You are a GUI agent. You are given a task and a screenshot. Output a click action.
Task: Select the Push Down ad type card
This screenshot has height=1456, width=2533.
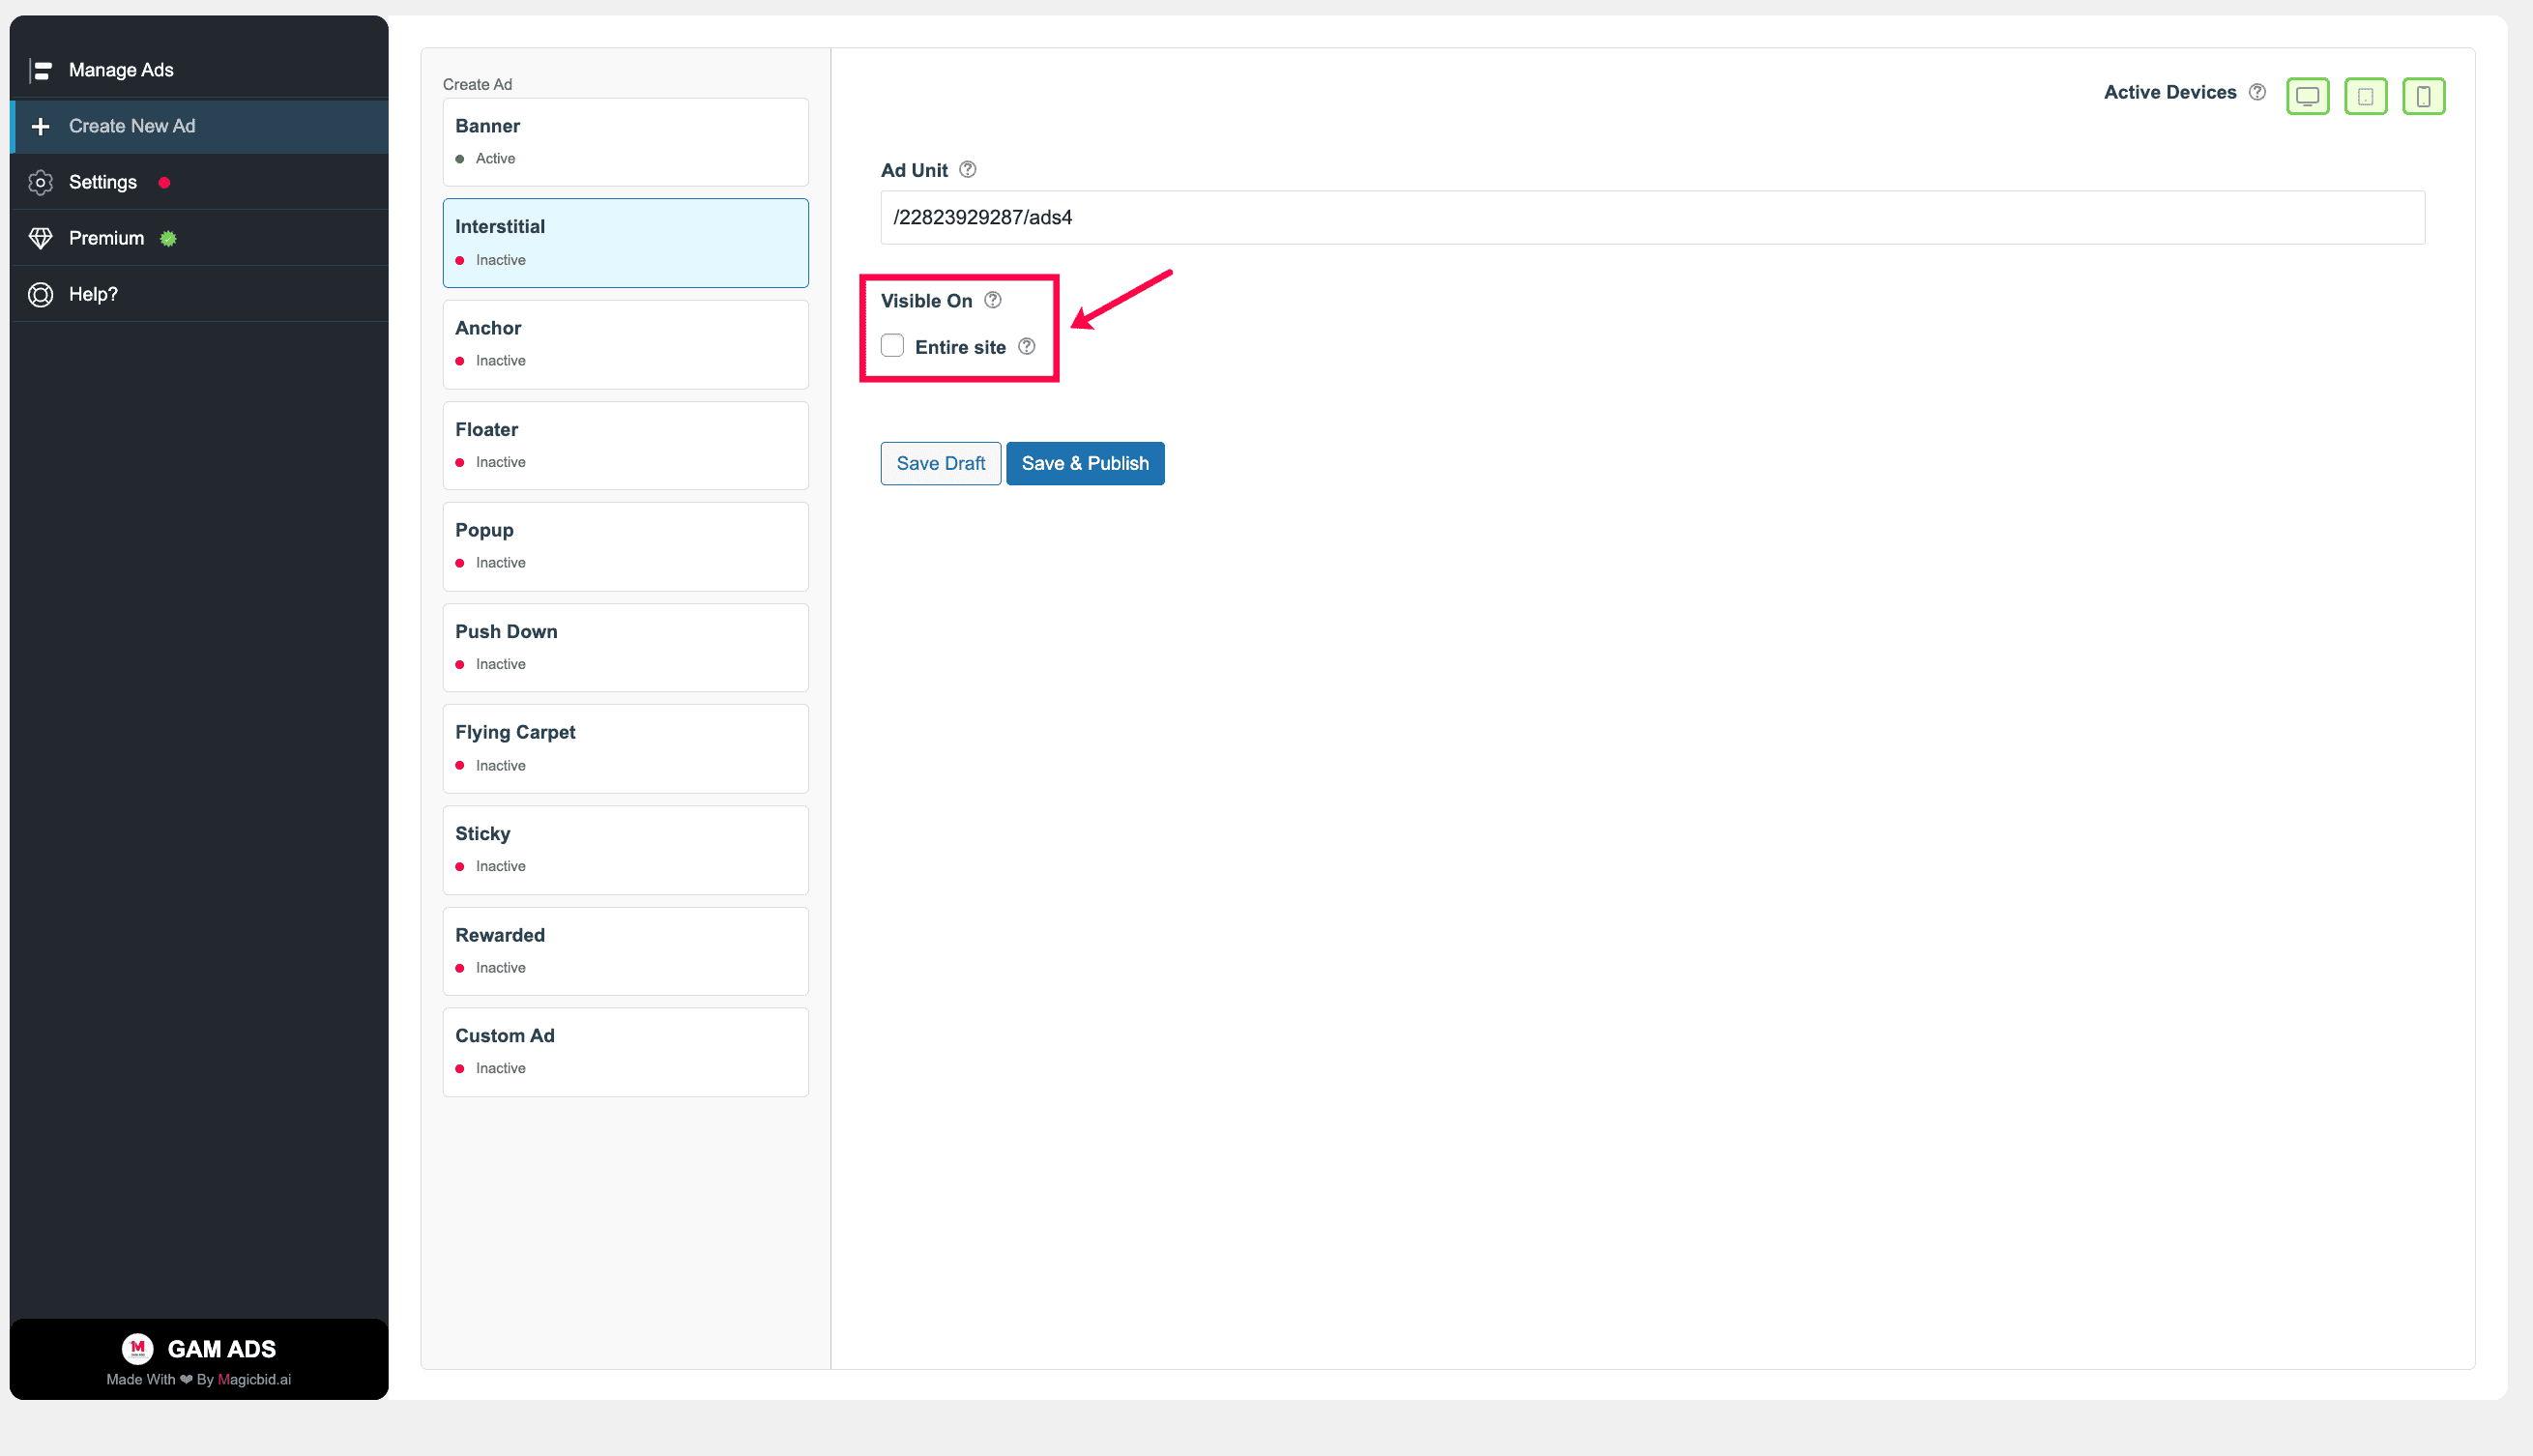click(x=625, y=647)
